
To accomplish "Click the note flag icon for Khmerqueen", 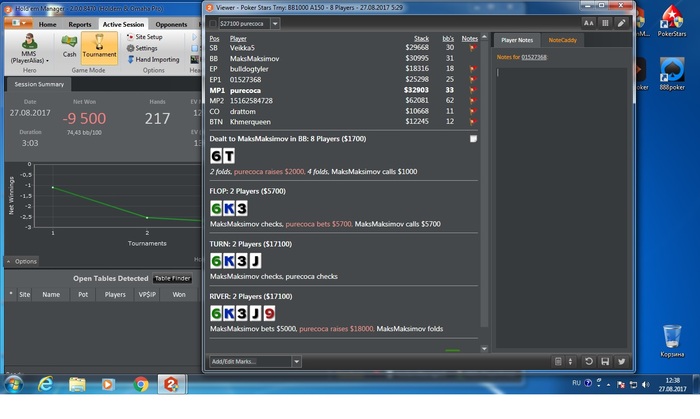I will coord(473,122).
